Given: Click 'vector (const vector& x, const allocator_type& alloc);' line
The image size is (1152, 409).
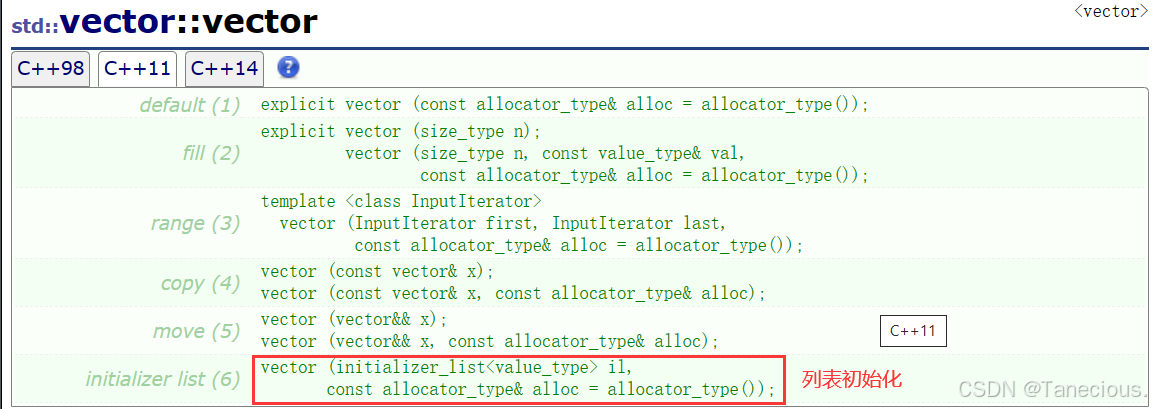Looking at the screenshot, I should pyautogui.click(x=513, y=294).
